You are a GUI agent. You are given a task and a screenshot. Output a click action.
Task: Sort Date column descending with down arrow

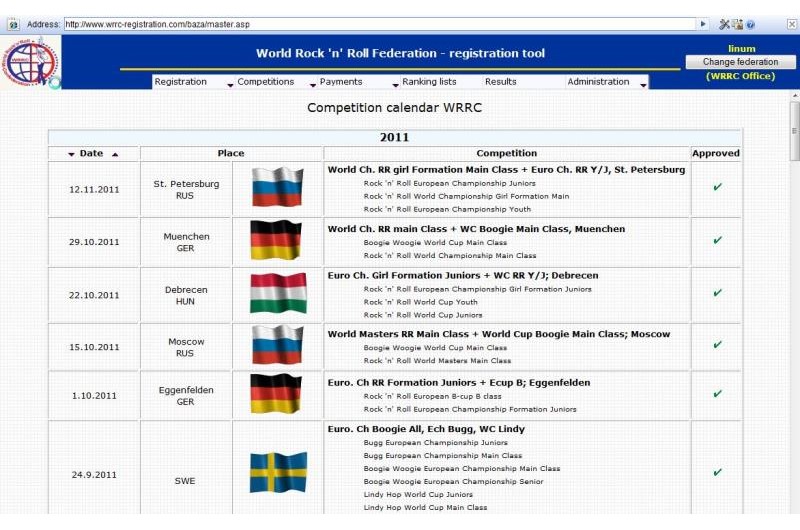71,154
